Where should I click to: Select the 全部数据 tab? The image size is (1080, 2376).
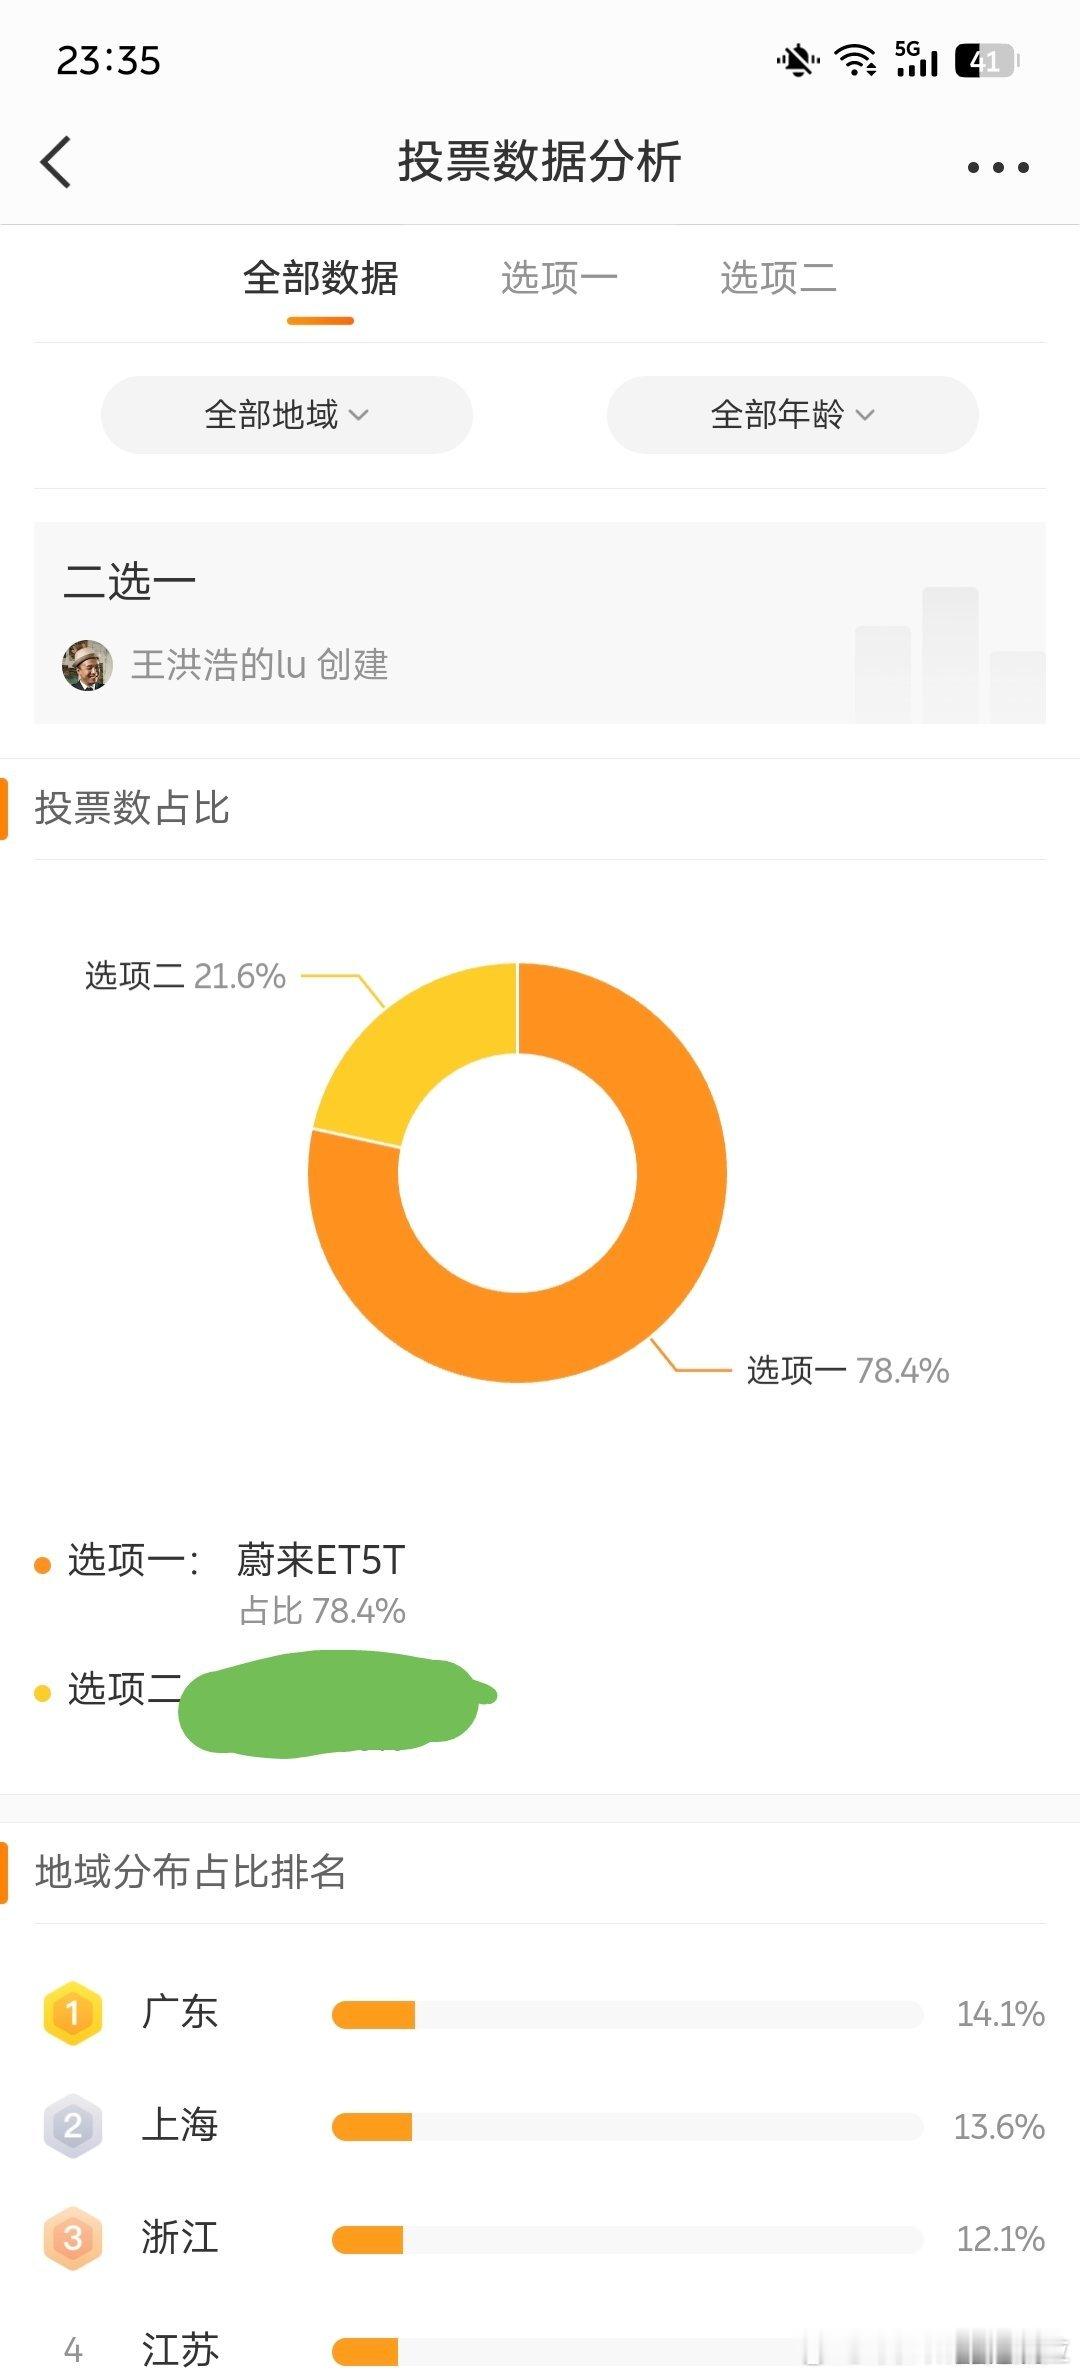click(320, 278)
